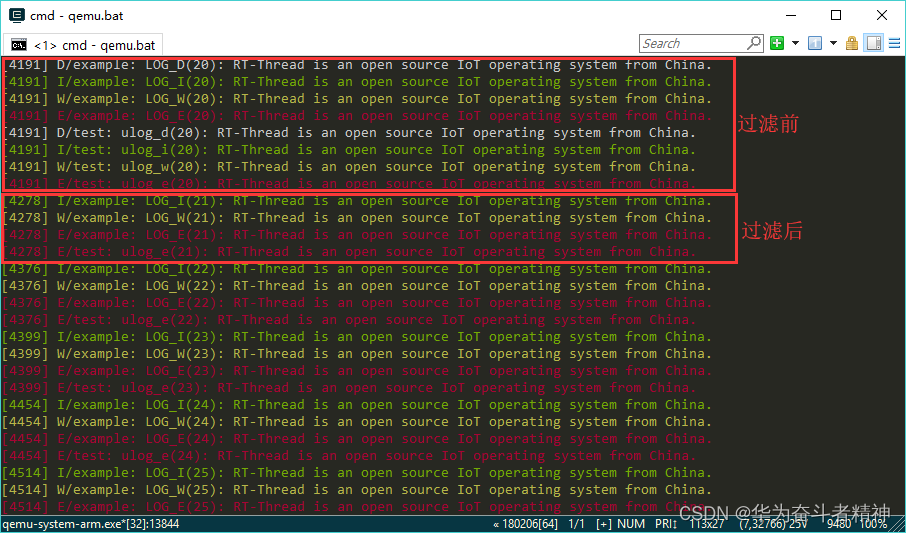Screen dimensions: 906x533
Task: Toggle the scroll buffer view icon
Action: click(874, 43)
